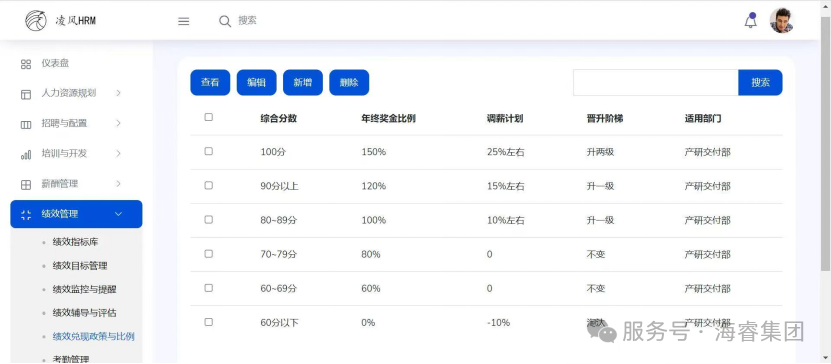Image resolution: width=831 pixels, height=364 pixels.
Task: Click the 80% bonus cell
Action: coord(371,254)
